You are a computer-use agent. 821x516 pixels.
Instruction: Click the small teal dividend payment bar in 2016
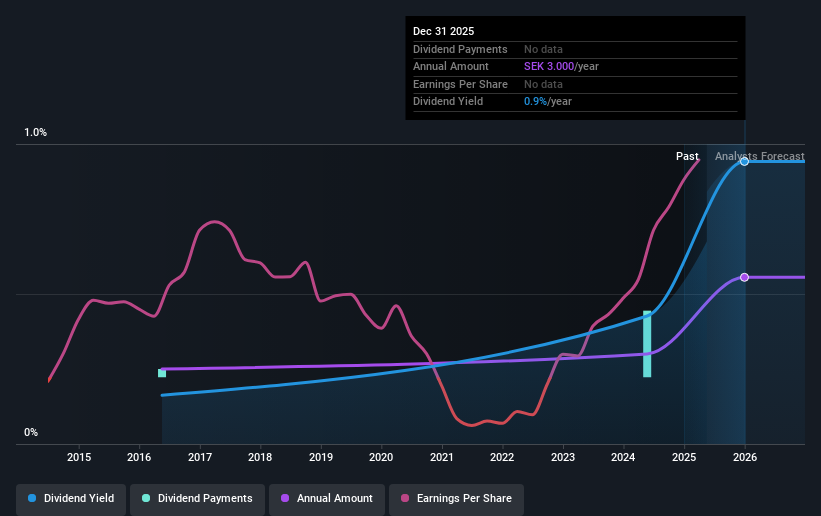[x=162, y=373]
